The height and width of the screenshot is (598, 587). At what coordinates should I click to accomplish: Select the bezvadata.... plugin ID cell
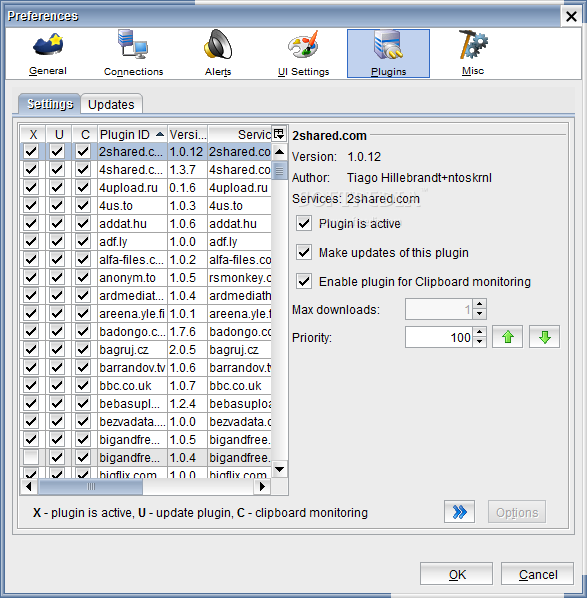(x=132, y=421)
